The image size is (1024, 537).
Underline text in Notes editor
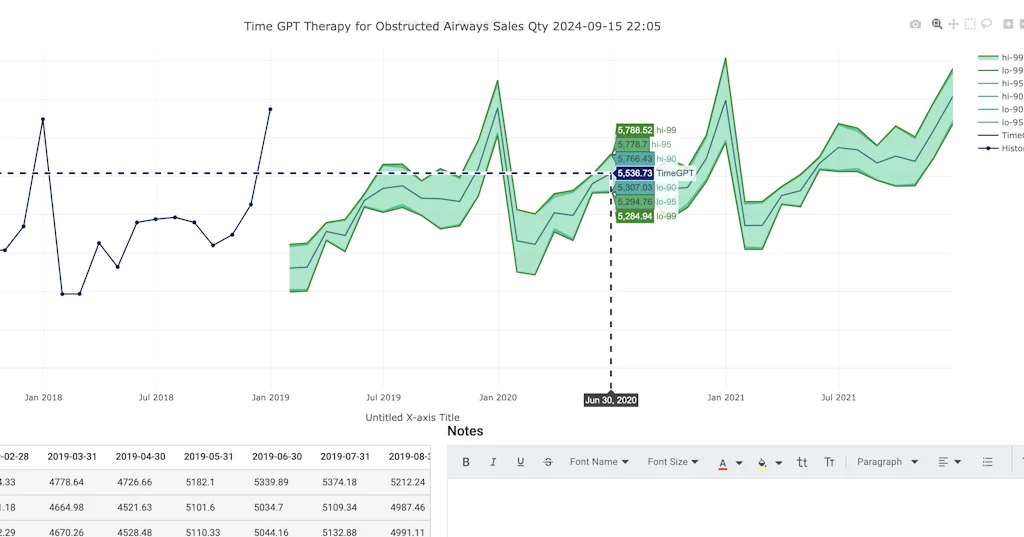coord(520,462)
